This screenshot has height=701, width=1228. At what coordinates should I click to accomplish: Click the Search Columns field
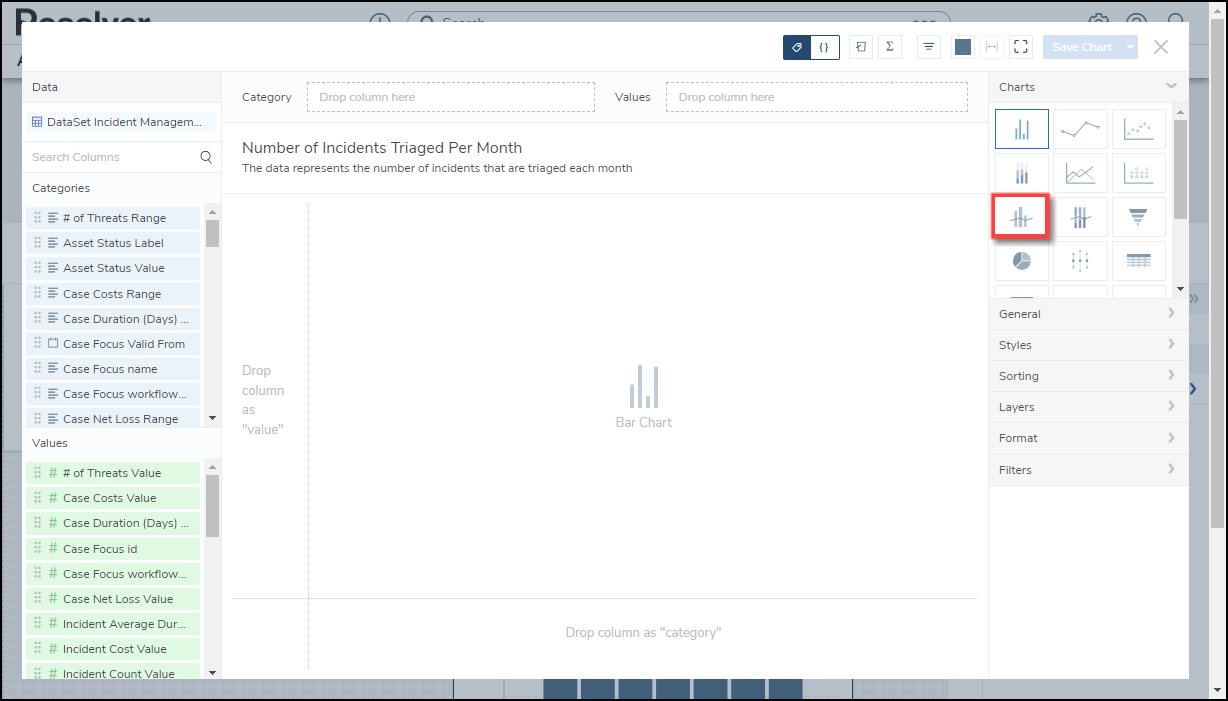(x=121, y=157)
